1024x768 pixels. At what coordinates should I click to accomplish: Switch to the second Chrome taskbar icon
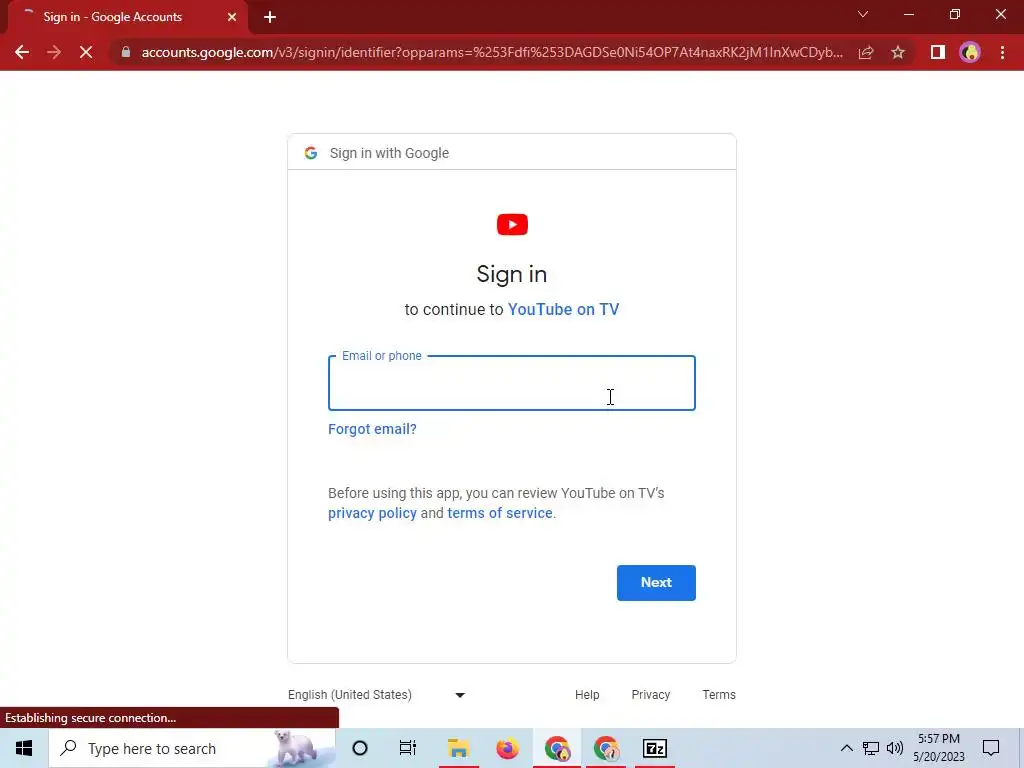pyautogui.click(x=606, y=748)
